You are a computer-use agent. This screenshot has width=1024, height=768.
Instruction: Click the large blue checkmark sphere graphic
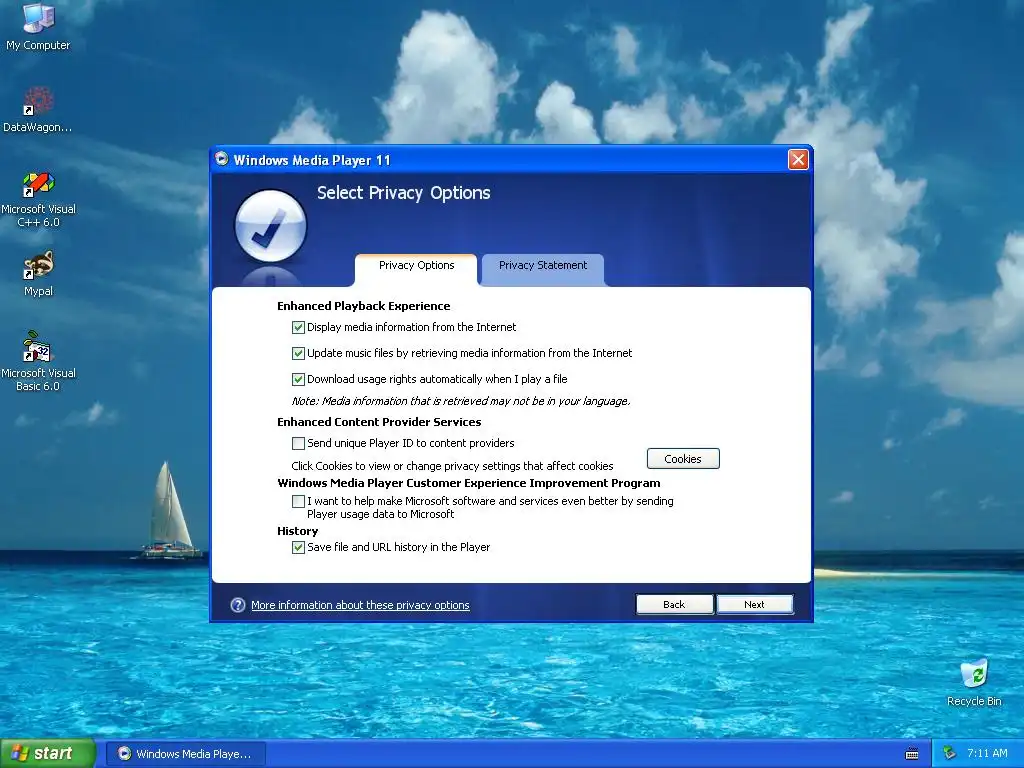pos(270,226)
